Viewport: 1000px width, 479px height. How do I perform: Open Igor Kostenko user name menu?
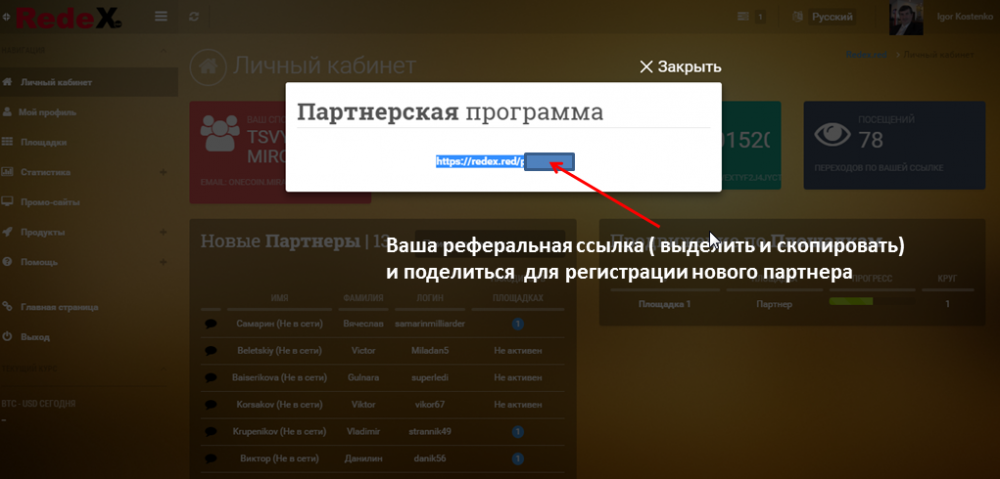[964, 16]
